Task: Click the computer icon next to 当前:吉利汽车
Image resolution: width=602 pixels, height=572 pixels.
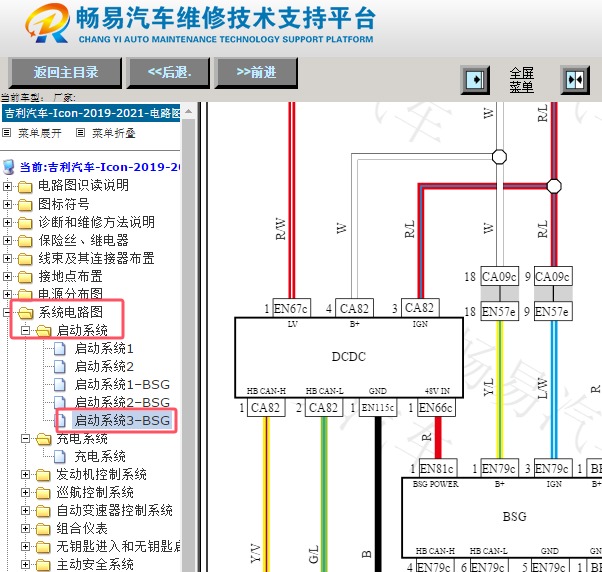Action: (x=8, y=167)
